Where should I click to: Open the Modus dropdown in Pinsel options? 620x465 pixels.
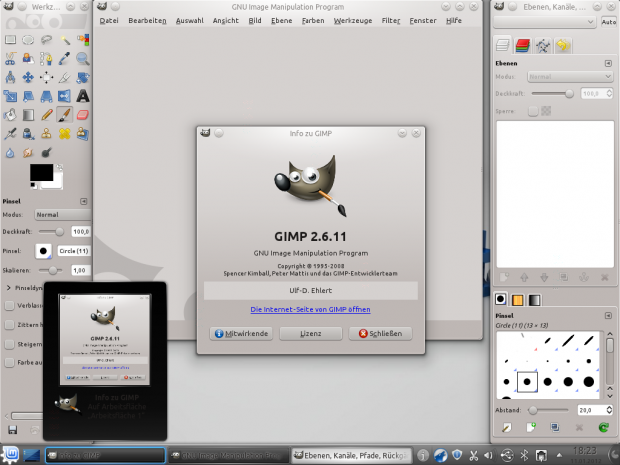click(62, 215)
